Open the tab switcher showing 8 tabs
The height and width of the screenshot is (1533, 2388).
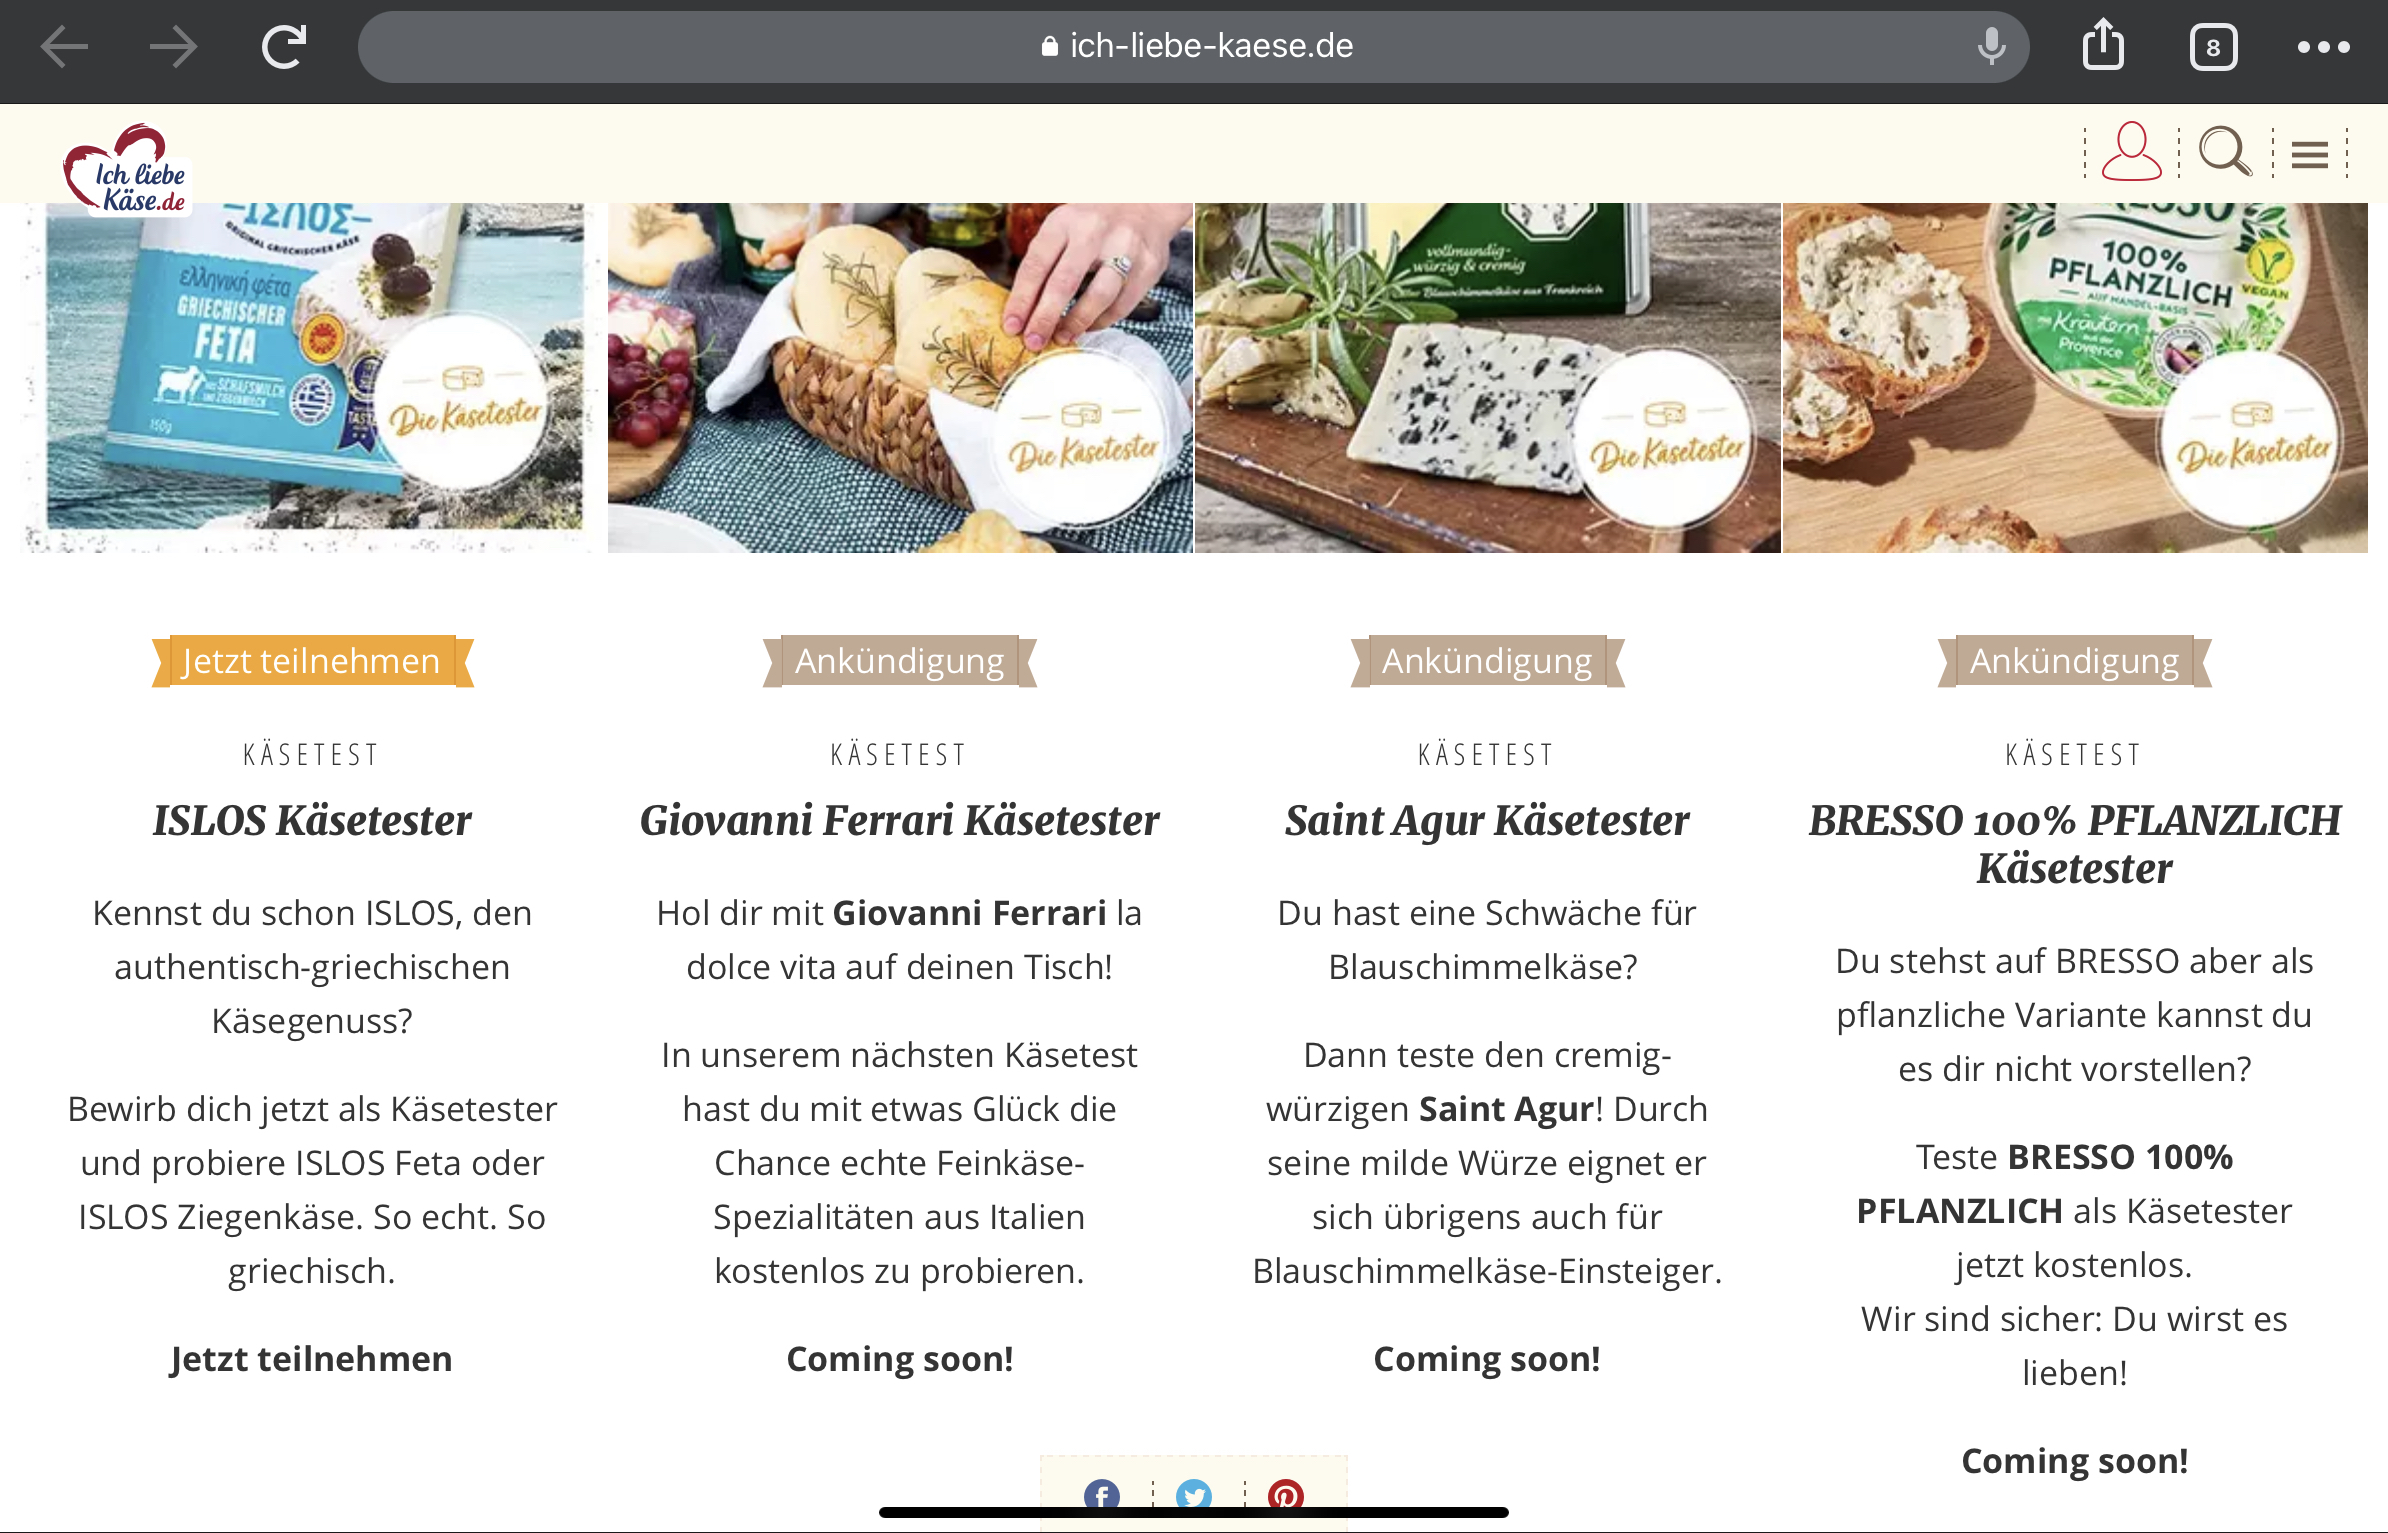click(x=2213, y=47)
